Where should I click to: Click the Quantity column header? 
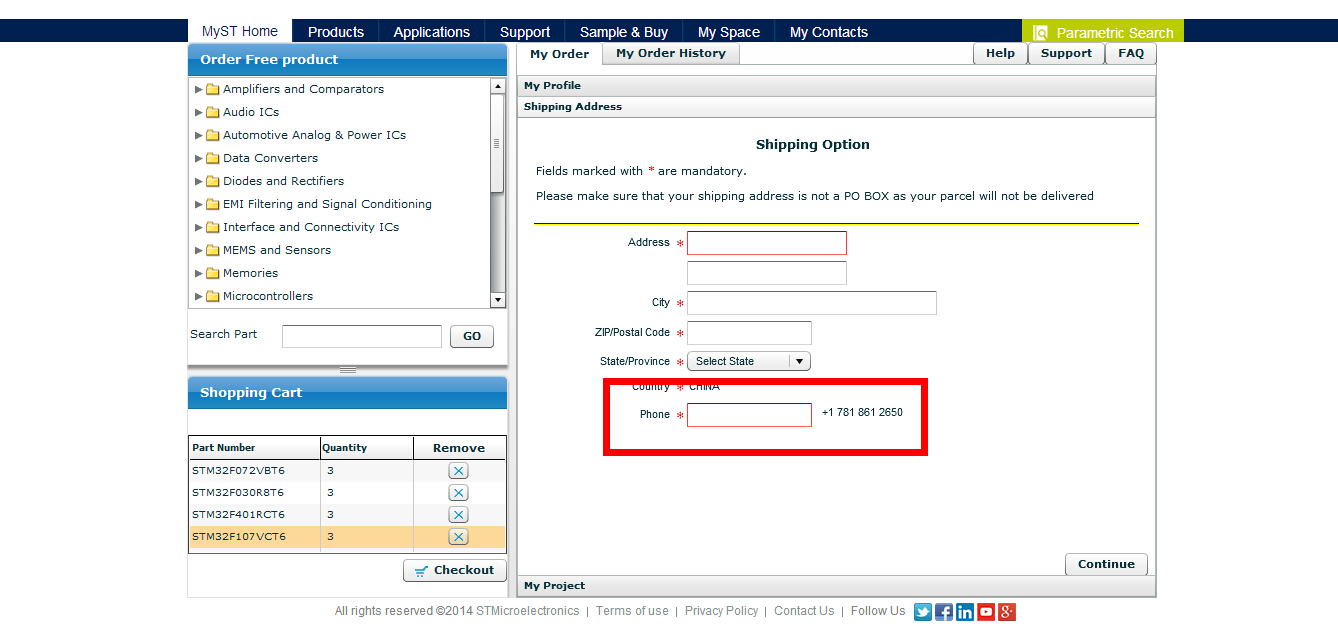click(367, 447)
